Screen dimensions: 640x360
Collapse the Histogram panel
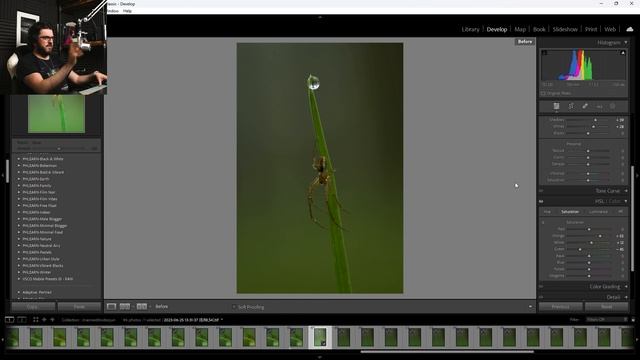click(626, 42)
